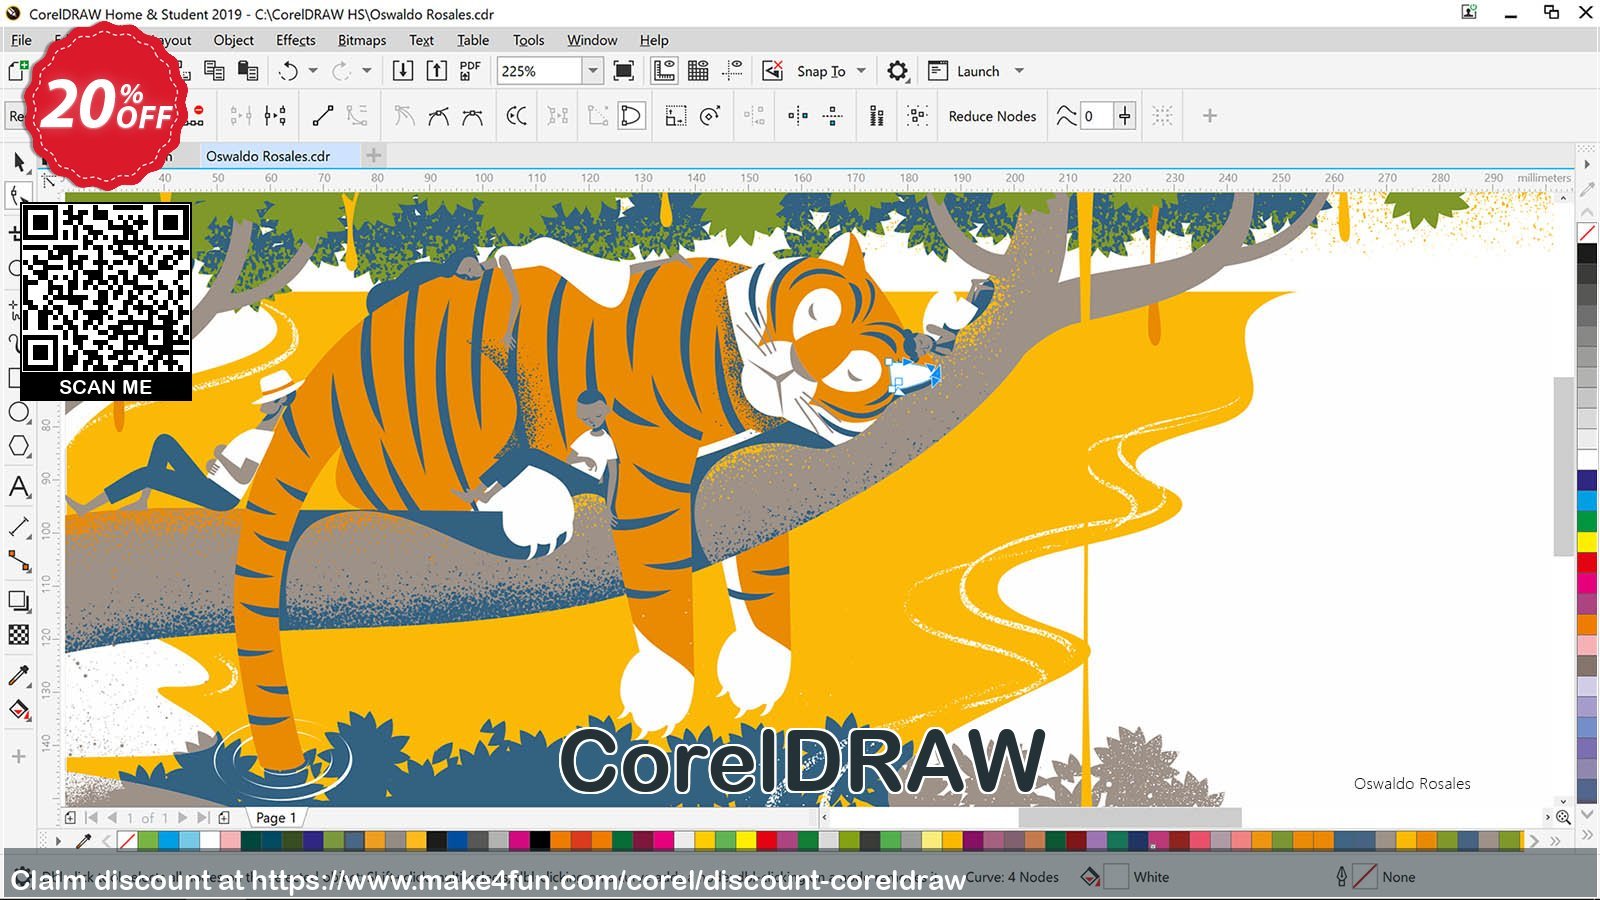
Task: Click the Rotate or skew nodes icon
Action: point(710,116)
